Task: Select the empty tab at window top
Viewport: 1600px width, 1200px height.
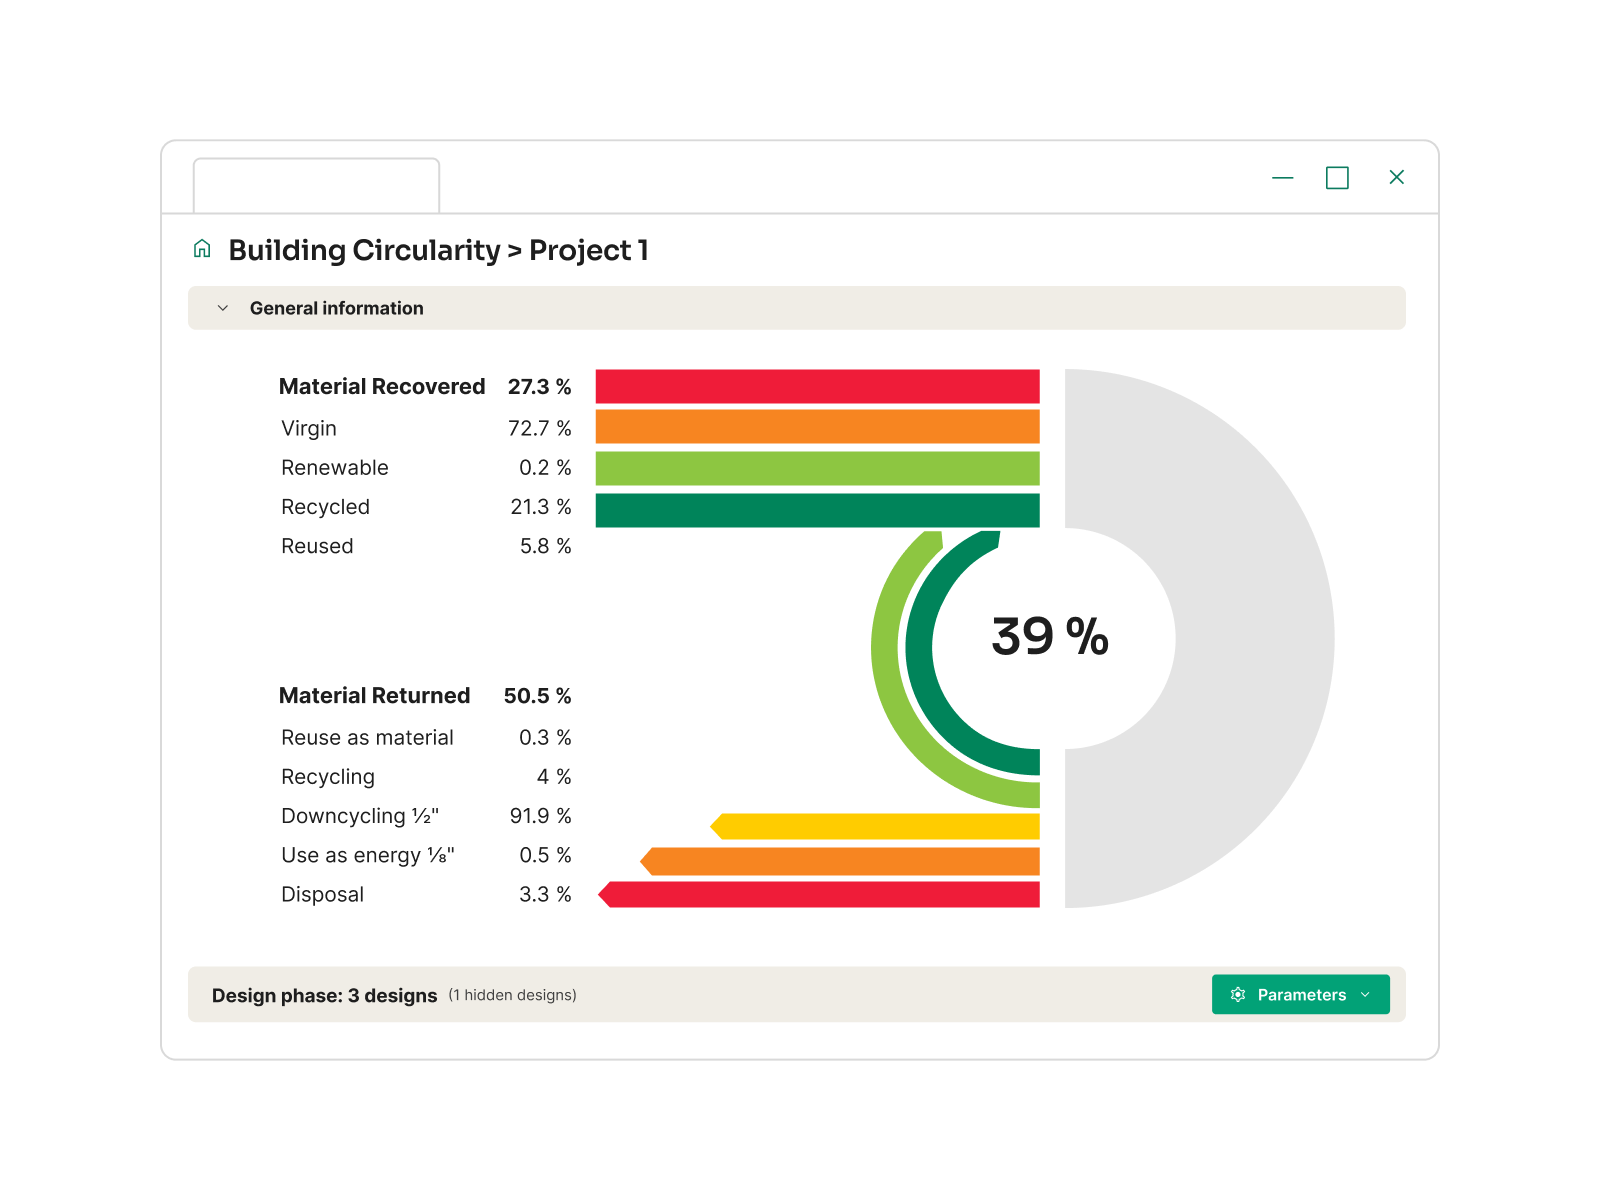Action: [316, 185]
